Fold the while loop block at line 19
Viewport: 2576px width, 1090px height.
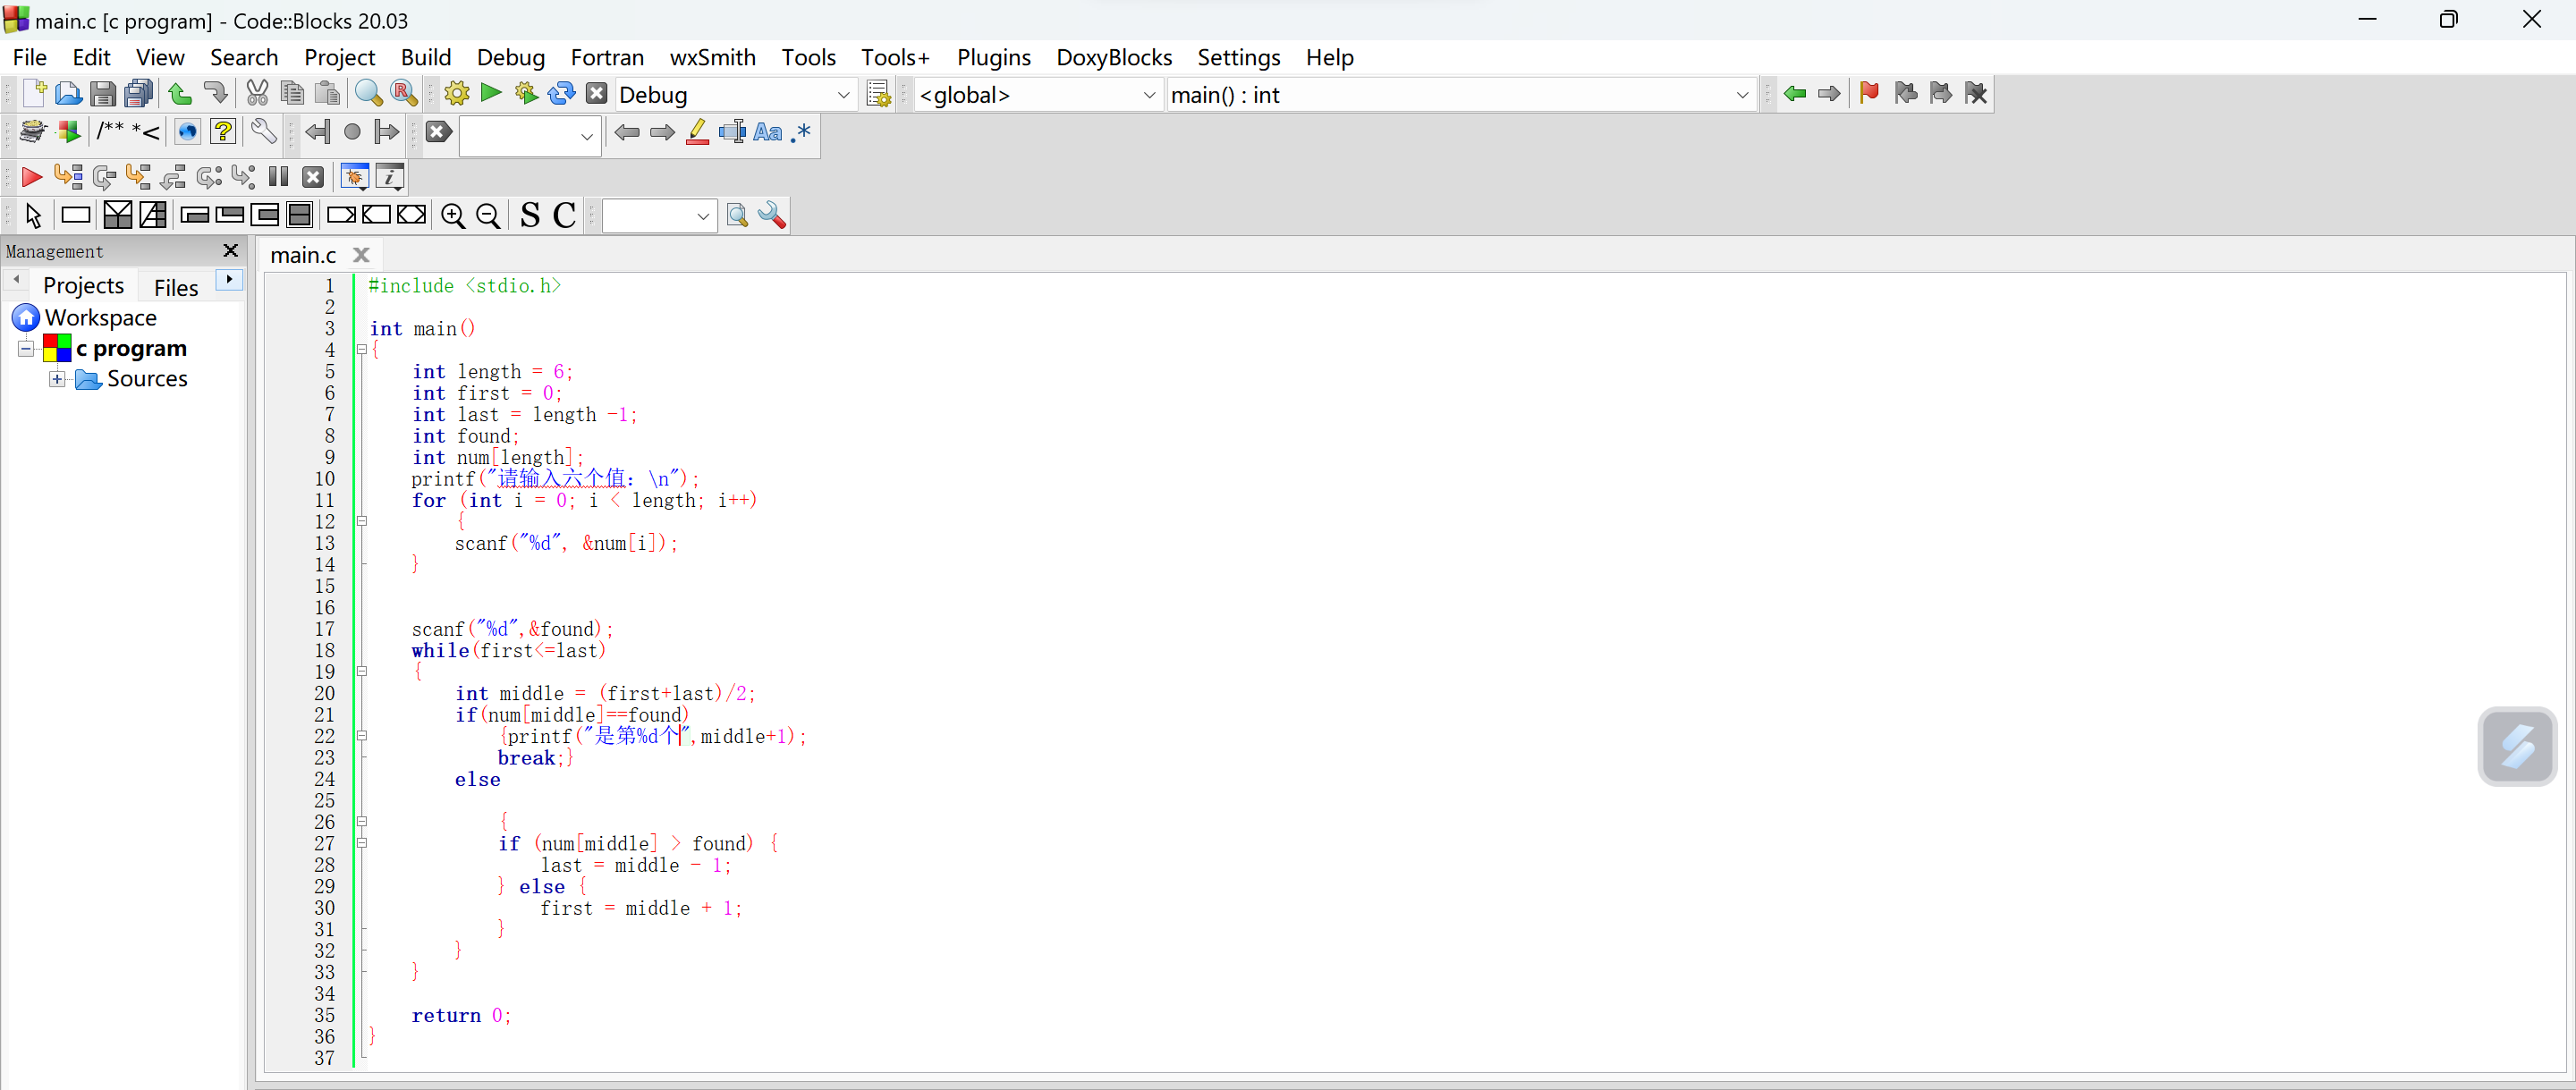pos(362,672)
